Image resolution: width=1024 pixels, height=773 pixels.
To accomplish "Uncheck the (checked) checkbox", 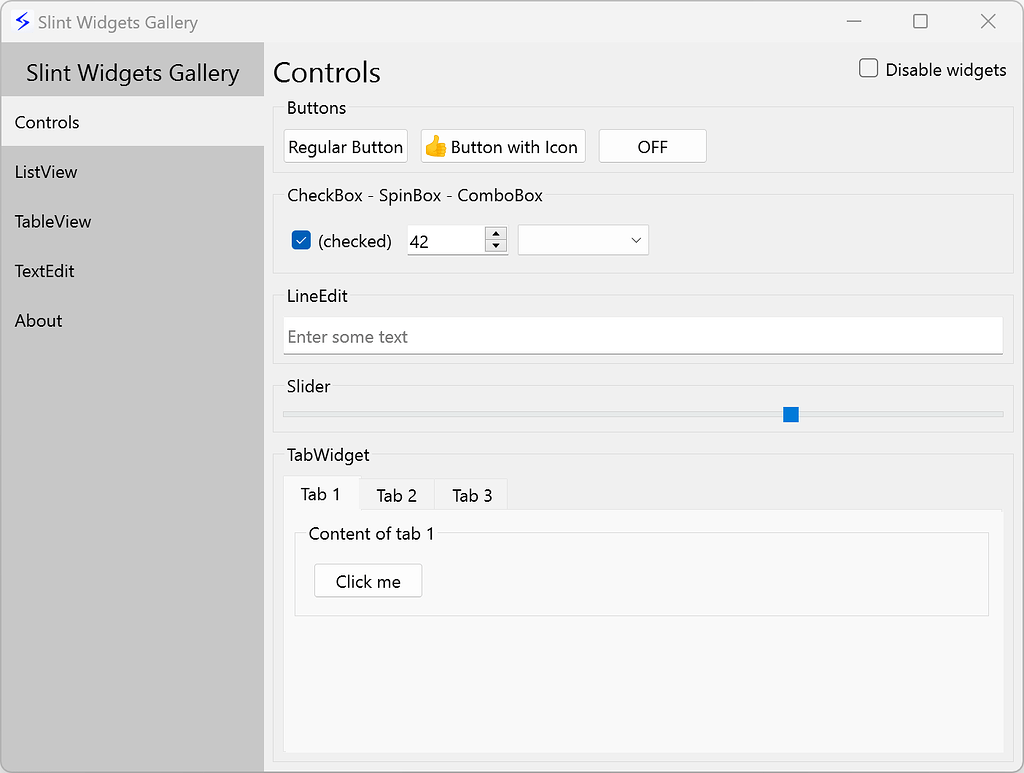I will tap(301, 240).
